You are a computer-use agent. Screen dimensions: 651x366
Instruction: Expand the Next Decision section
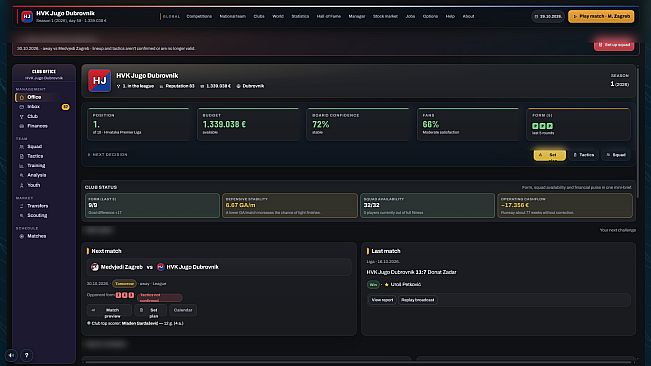pyautogui.click(x=108, y=154)
